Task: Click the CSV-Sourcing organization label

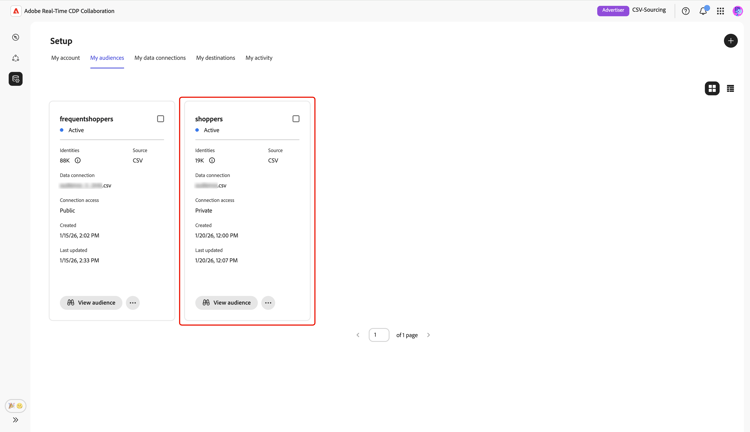Action: (x=649, y=10)
